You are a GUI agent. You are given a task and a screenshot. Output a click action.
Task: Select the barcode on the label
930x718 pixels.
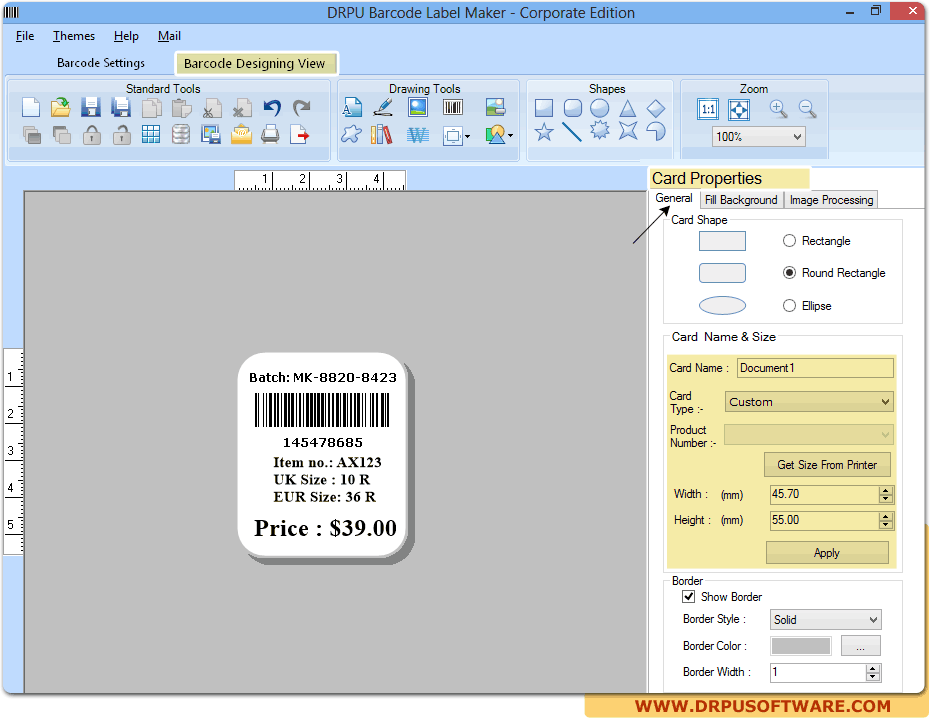coord(322,410)
